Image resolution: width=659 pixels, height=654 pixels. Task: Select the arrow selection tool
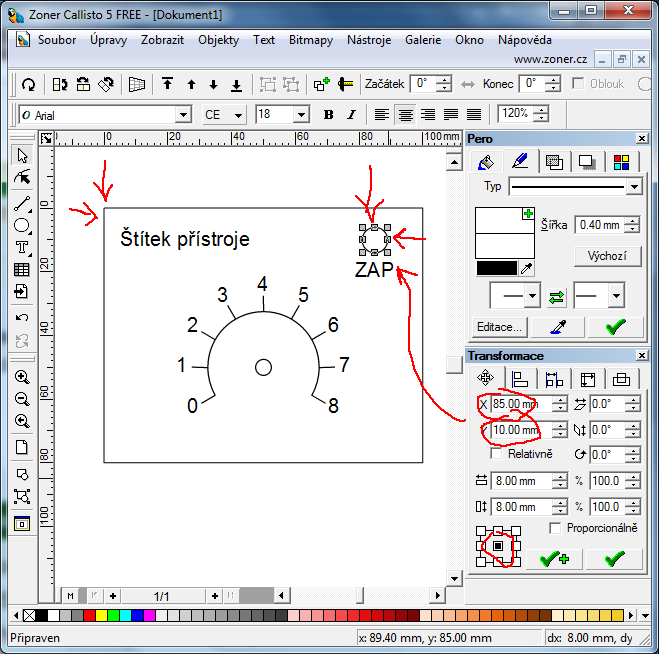click(22, 156)
